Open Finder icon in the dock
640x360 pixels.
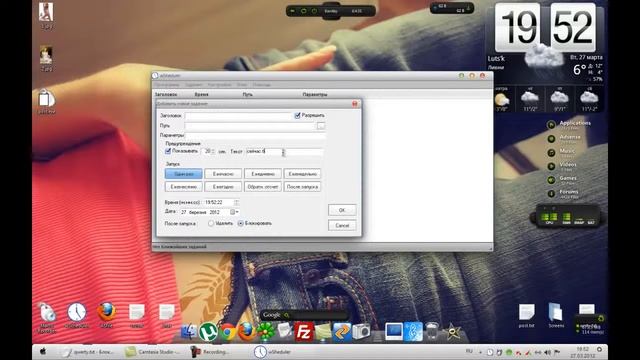pyautogui.click(x=189, y=332)
